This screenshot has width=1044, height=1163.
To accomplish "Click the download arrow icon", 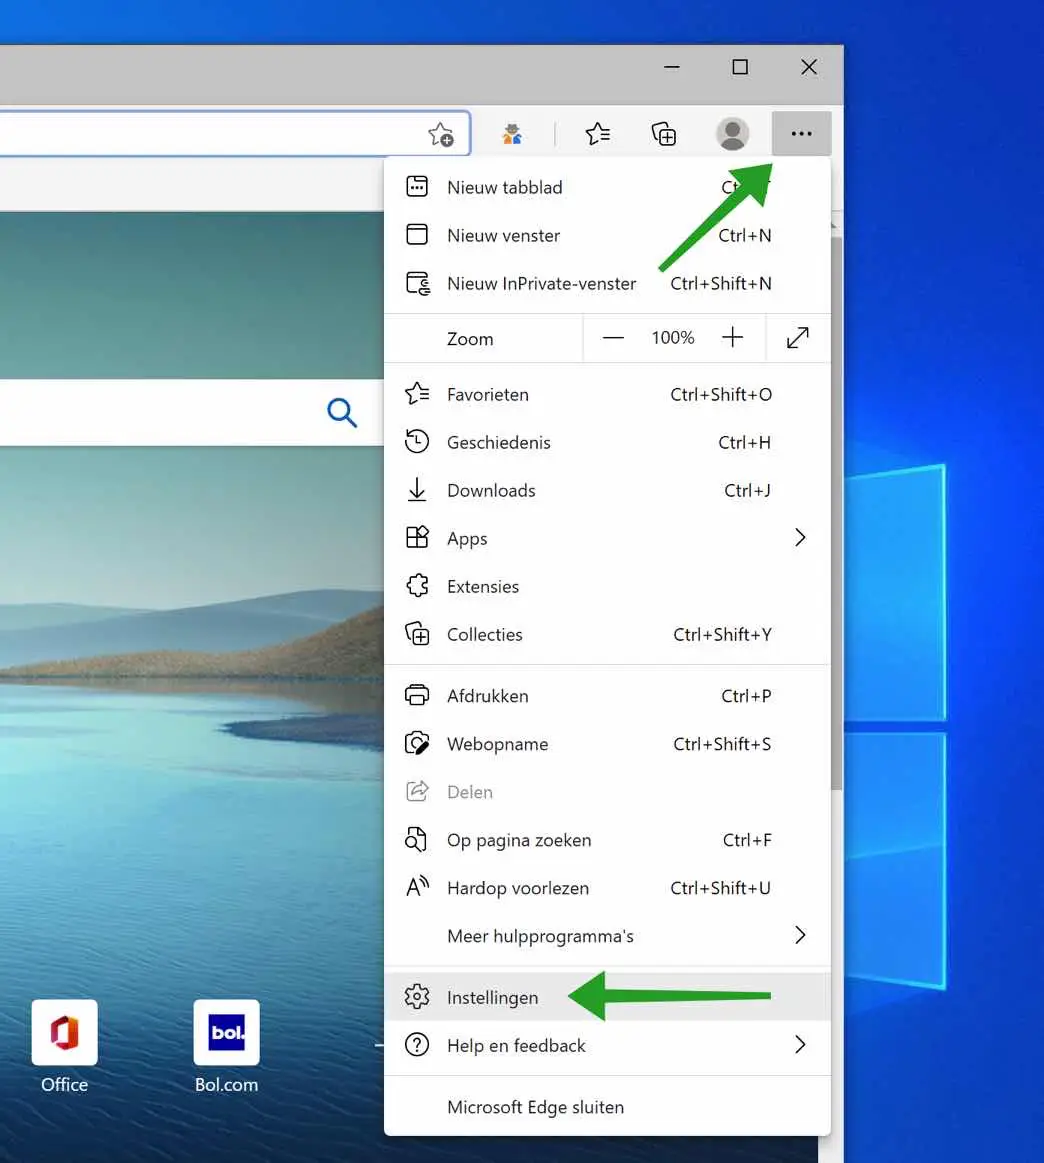I will [417, 490].
